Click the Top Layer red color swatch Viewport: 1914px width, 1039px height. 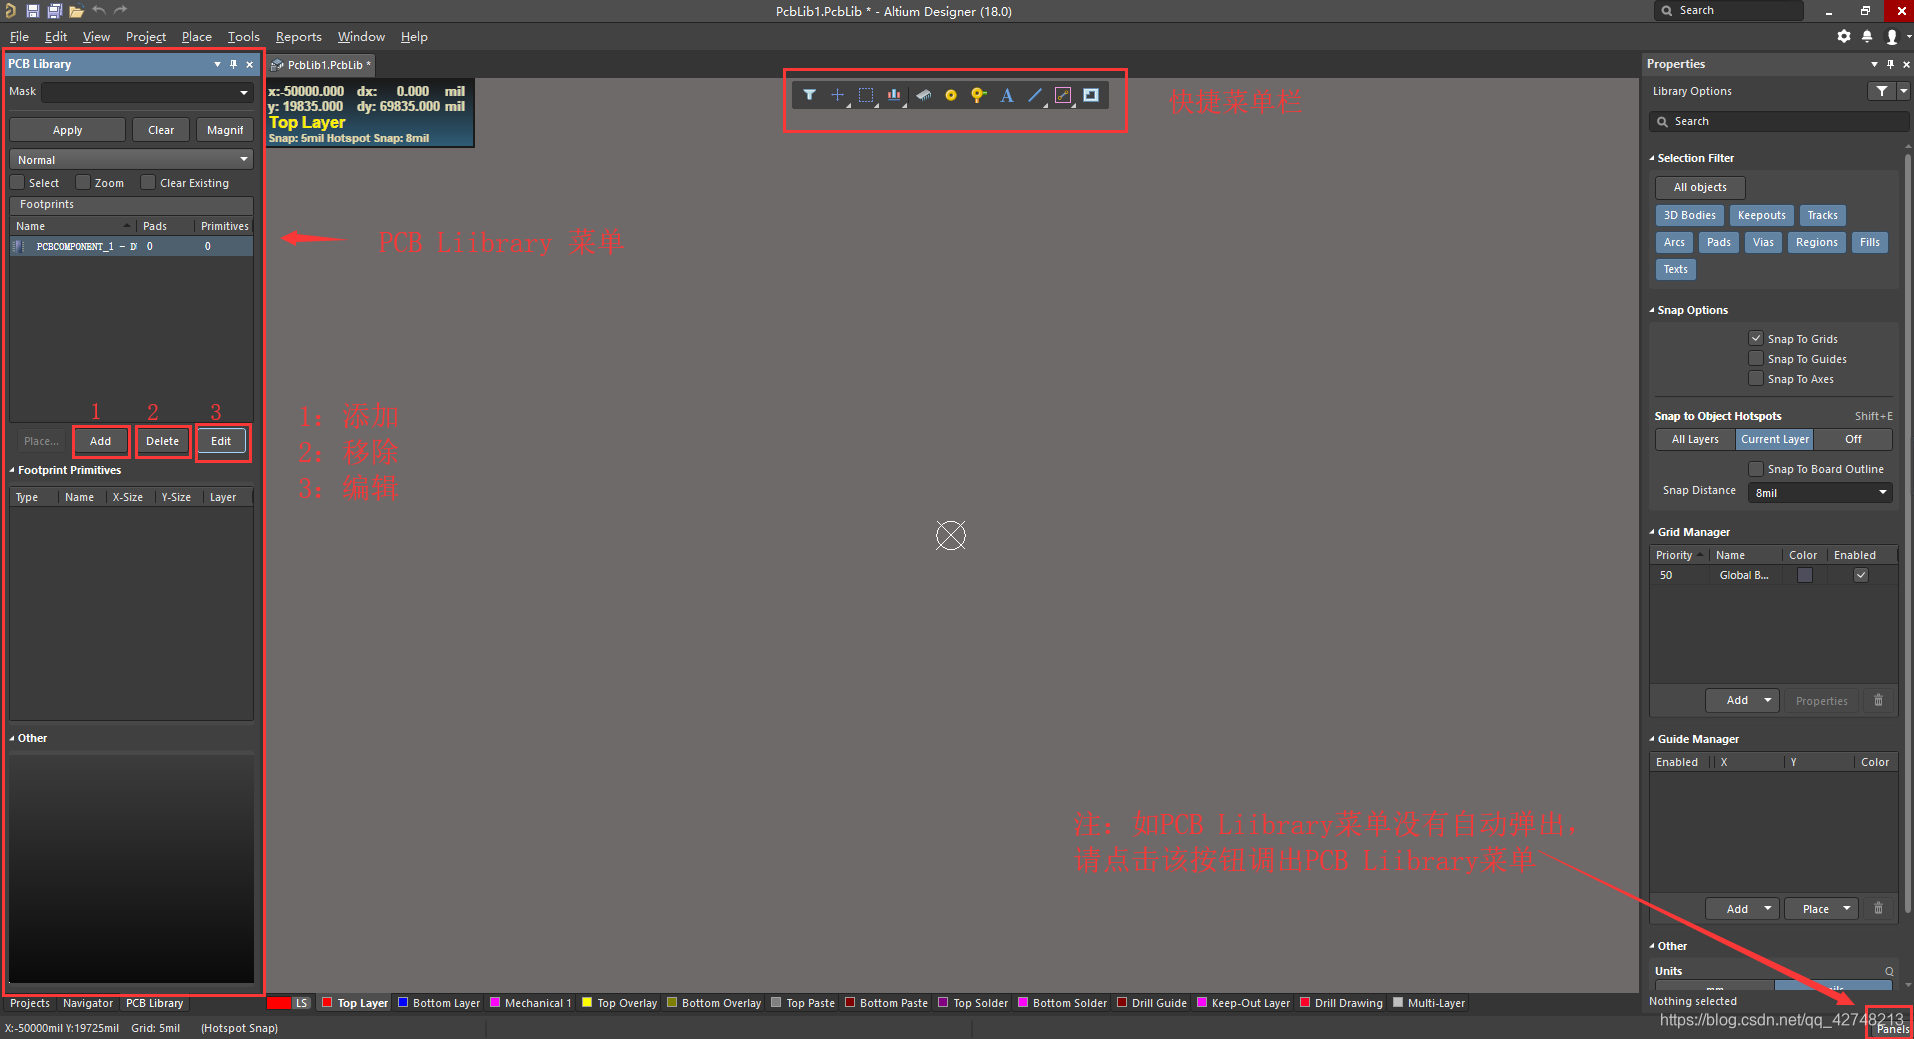(x=327, y=1003)
